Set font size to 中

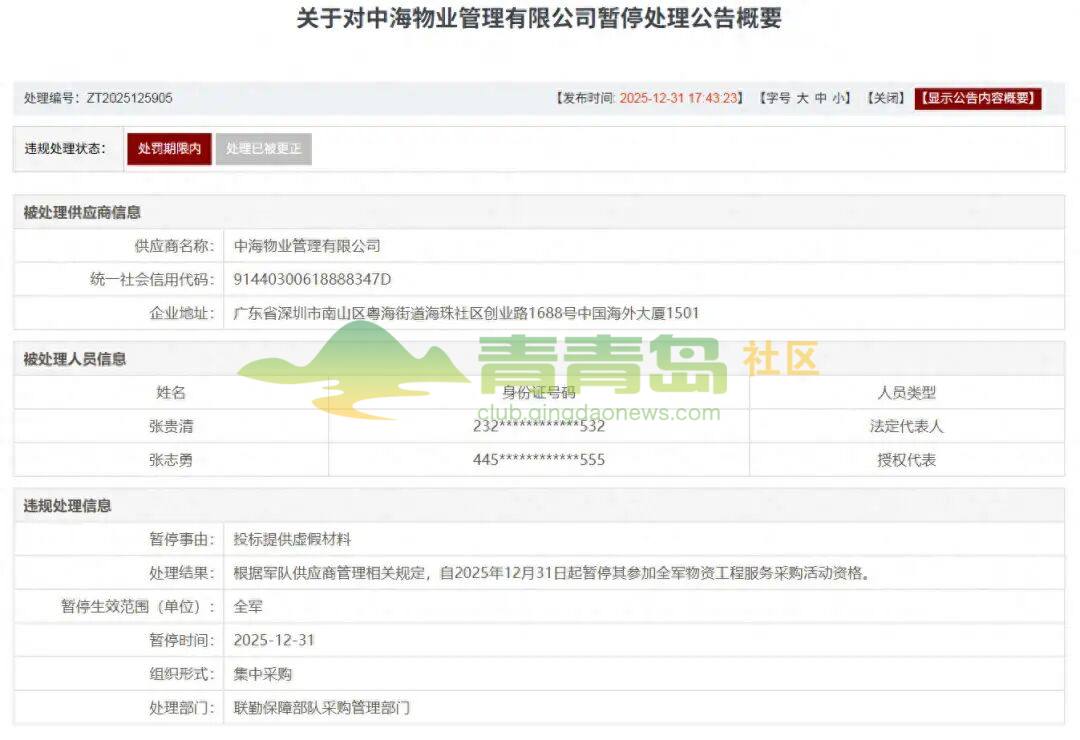coord(820,99)
